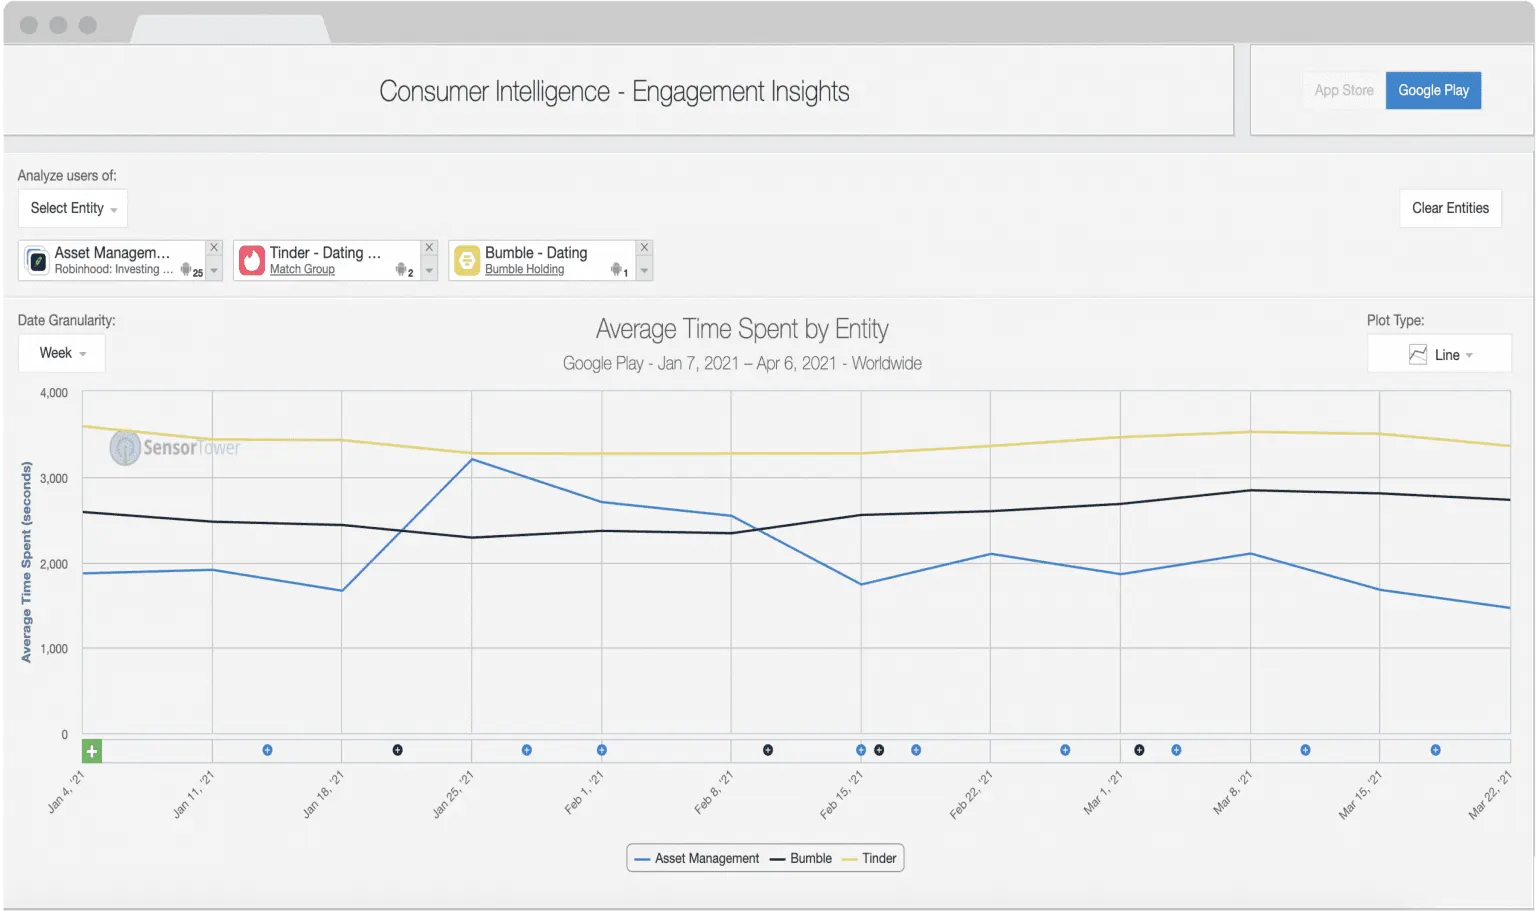Click the 'Plot Type:' label
This screenshot has height=913, width=1536.
(1395, 320)
